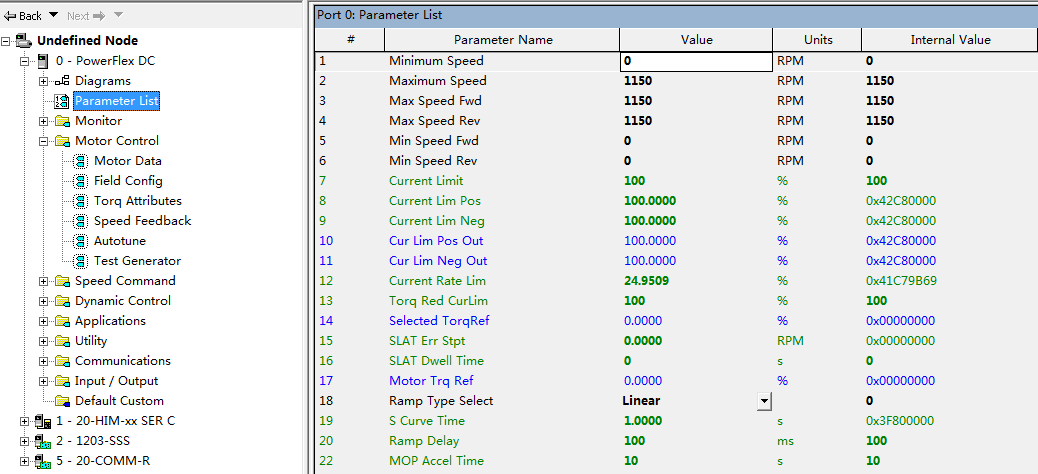Click the Communications folder icon
This screenshot has height=474, width=1038.
click(63, 361)
